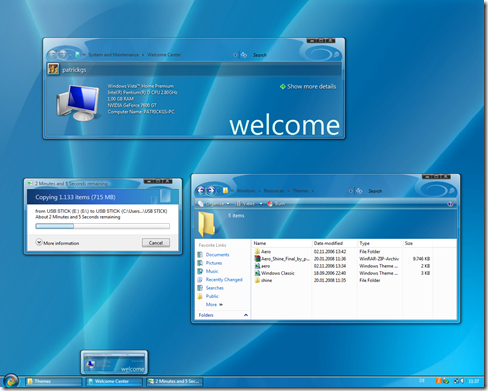Open the Start menu orb
The width and height of the screenshot is (488, 391).
coord(11,381)
